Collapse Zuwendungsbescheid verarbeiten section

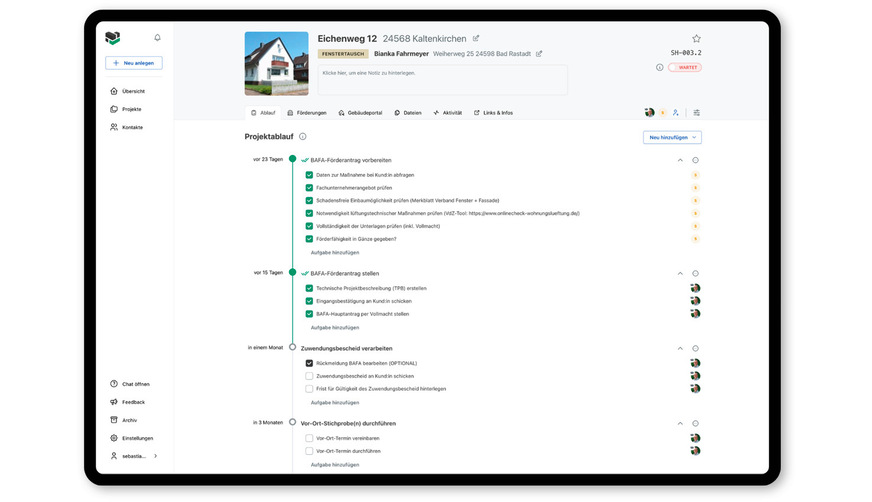680,349
